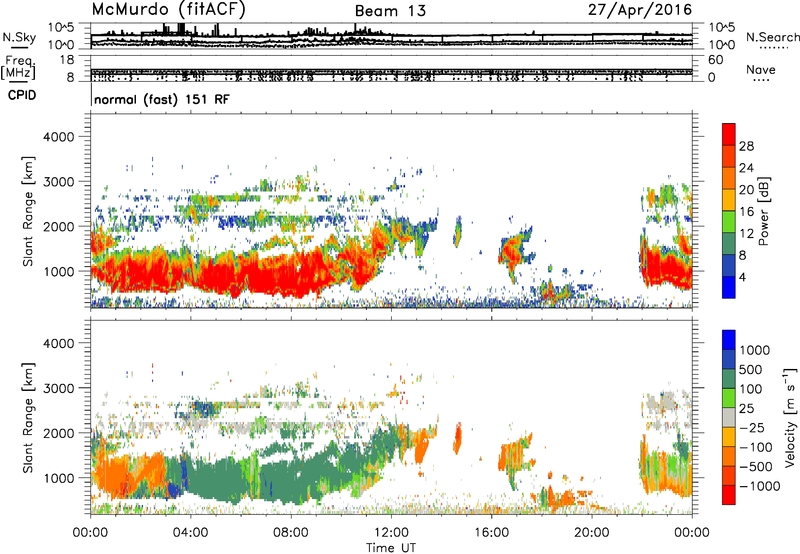Click the 'Beam 13' header label
This screenshot has height=554, width=800.
pos(390,11)
